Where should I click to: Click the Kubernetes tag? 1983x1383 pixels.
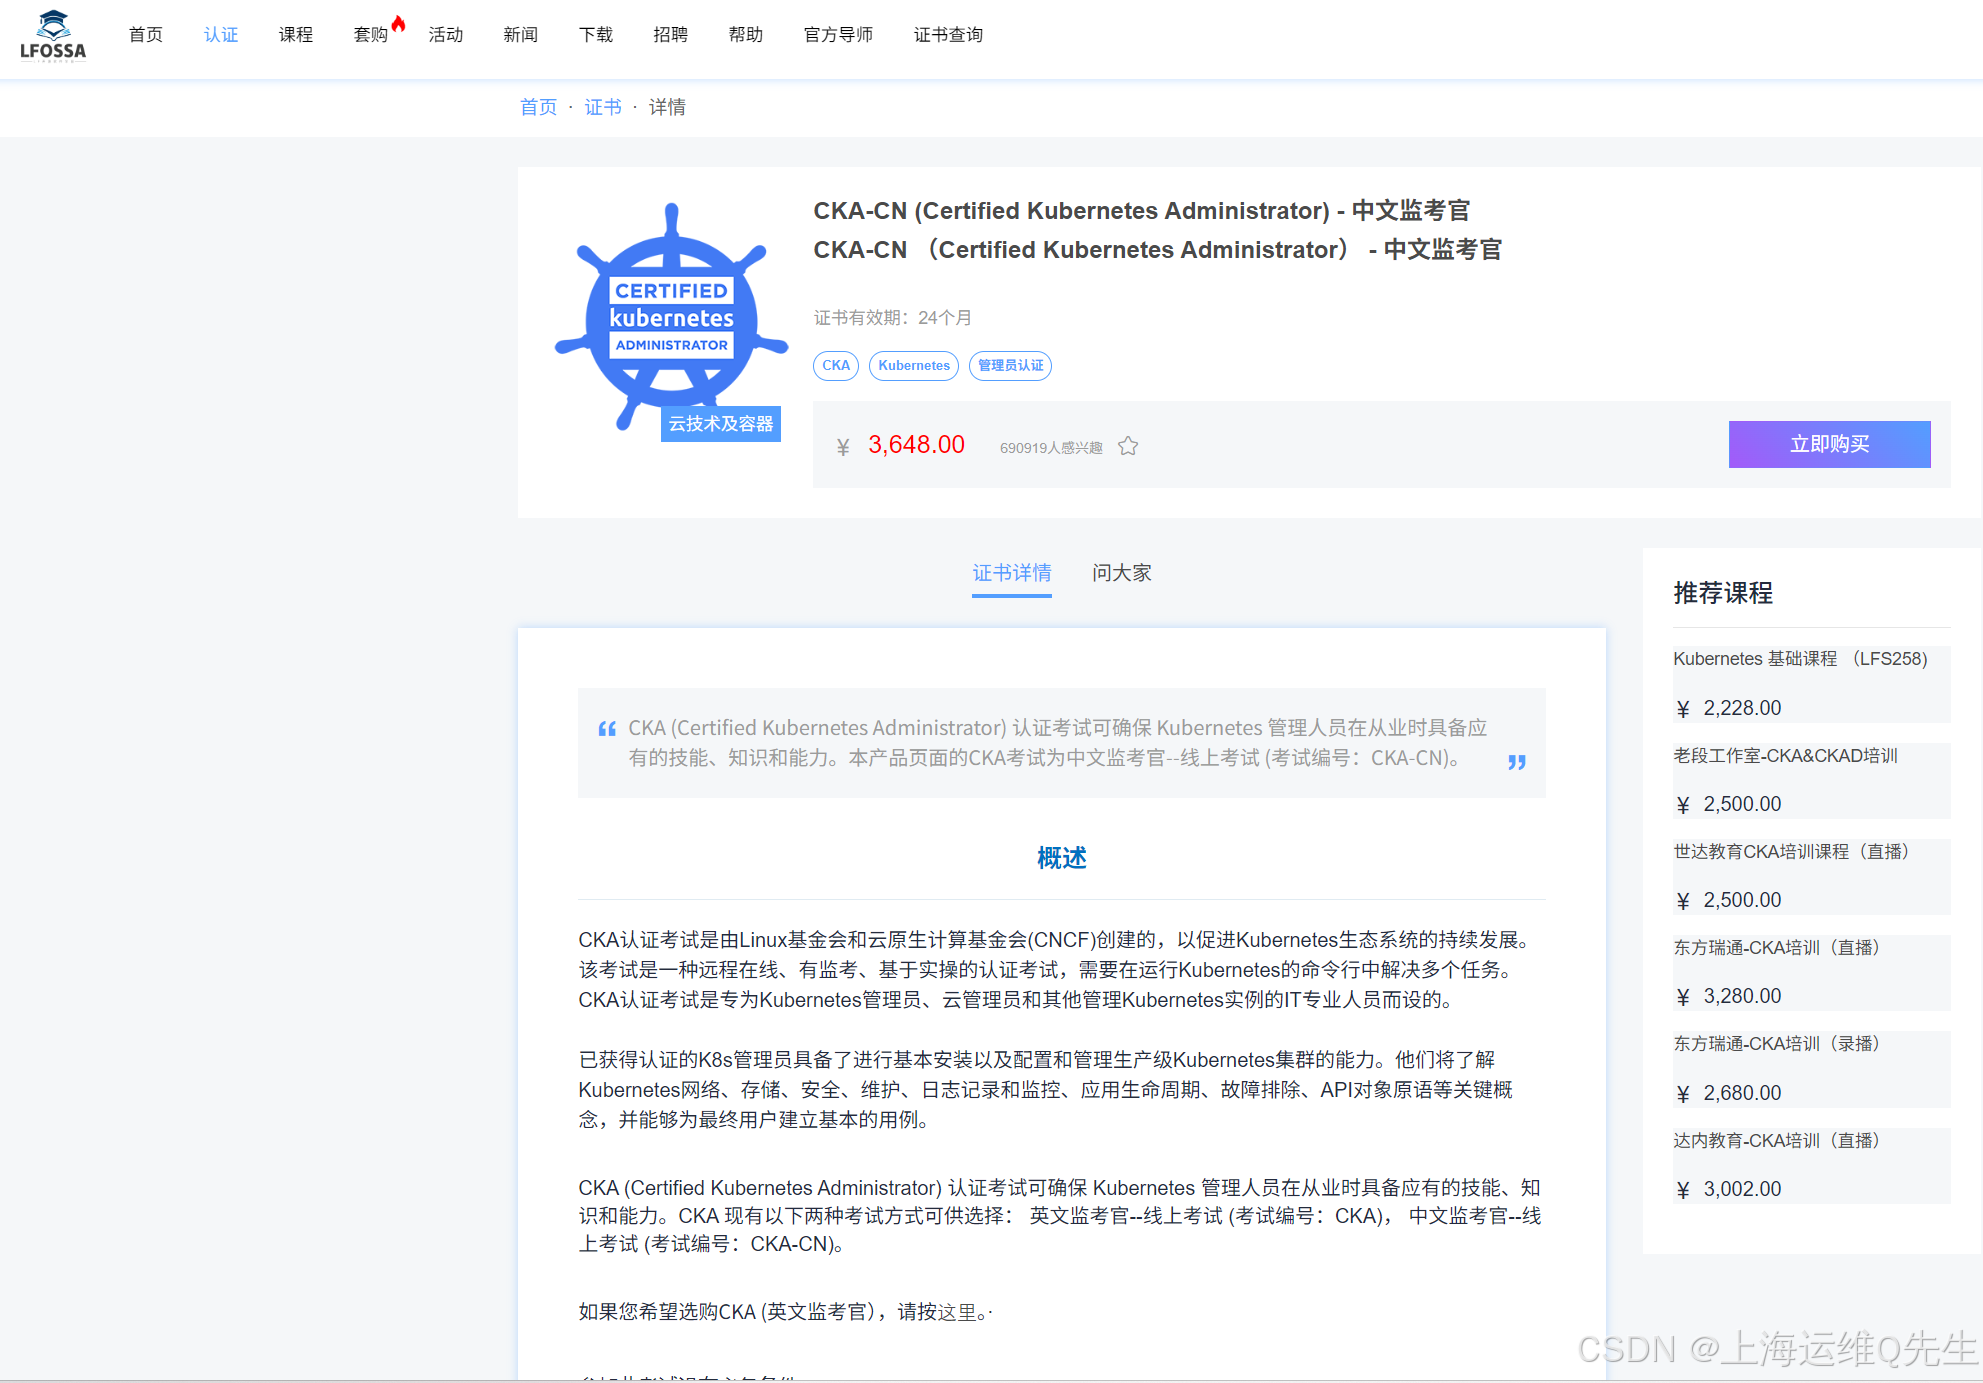coord(914,366)
